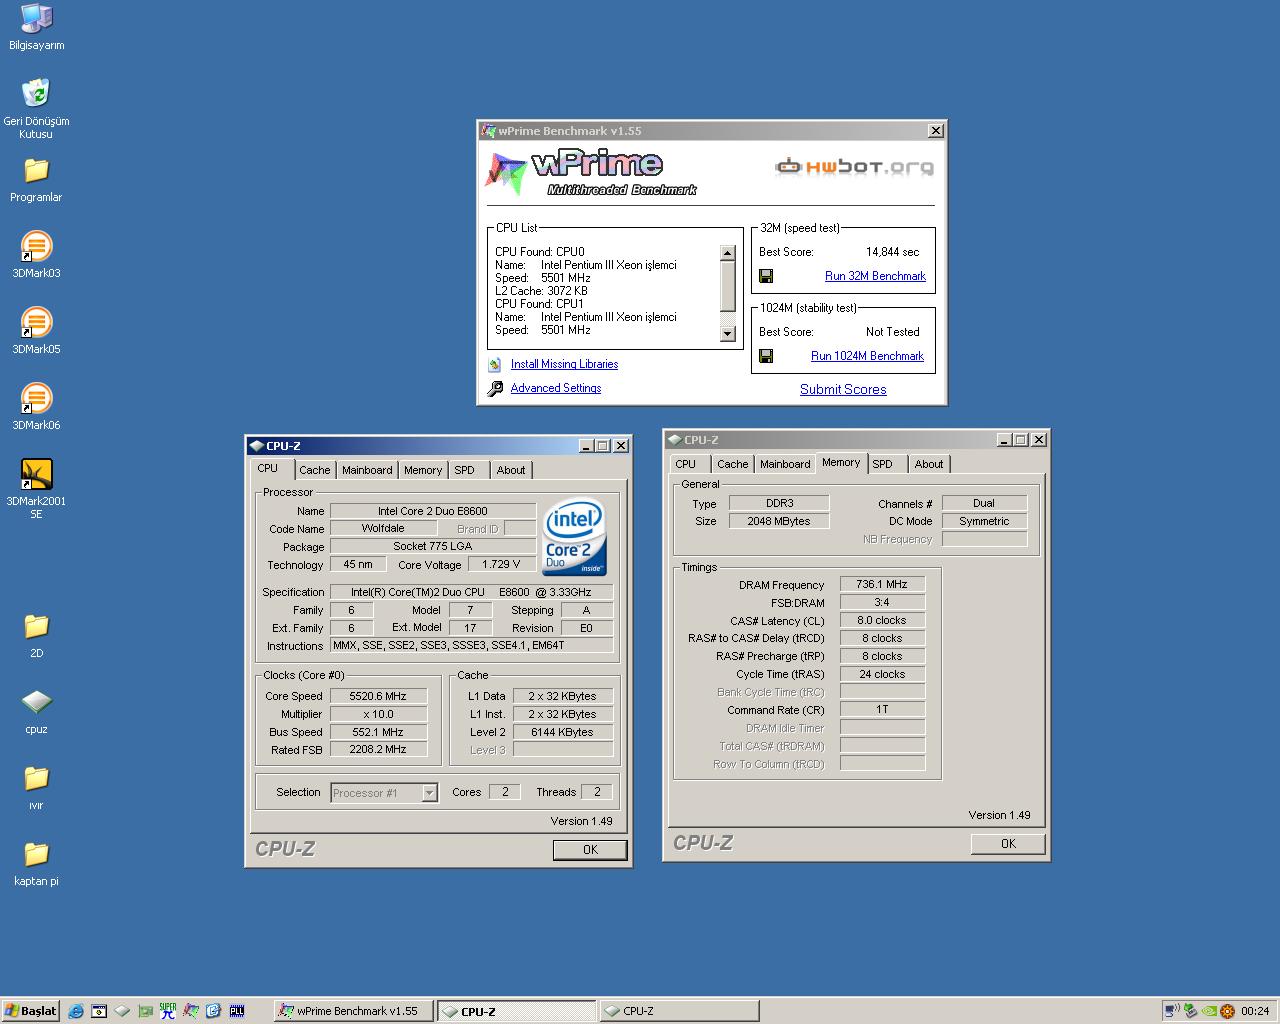Click the taskbar clock showing 00:24
Viewport: 1280px width, 1024px height.
click(x=1255, y=1011)
